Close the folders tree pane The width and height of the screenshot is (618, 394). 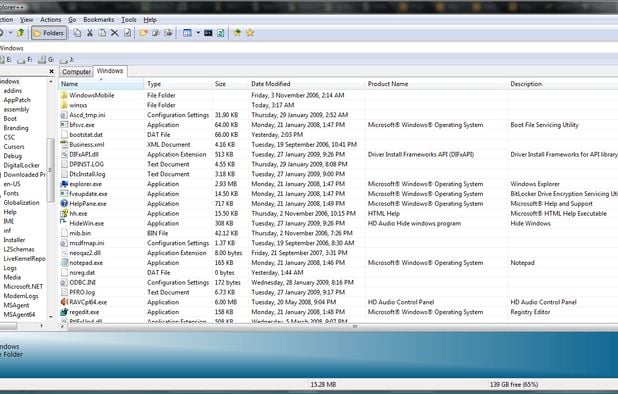pos(51,71)
